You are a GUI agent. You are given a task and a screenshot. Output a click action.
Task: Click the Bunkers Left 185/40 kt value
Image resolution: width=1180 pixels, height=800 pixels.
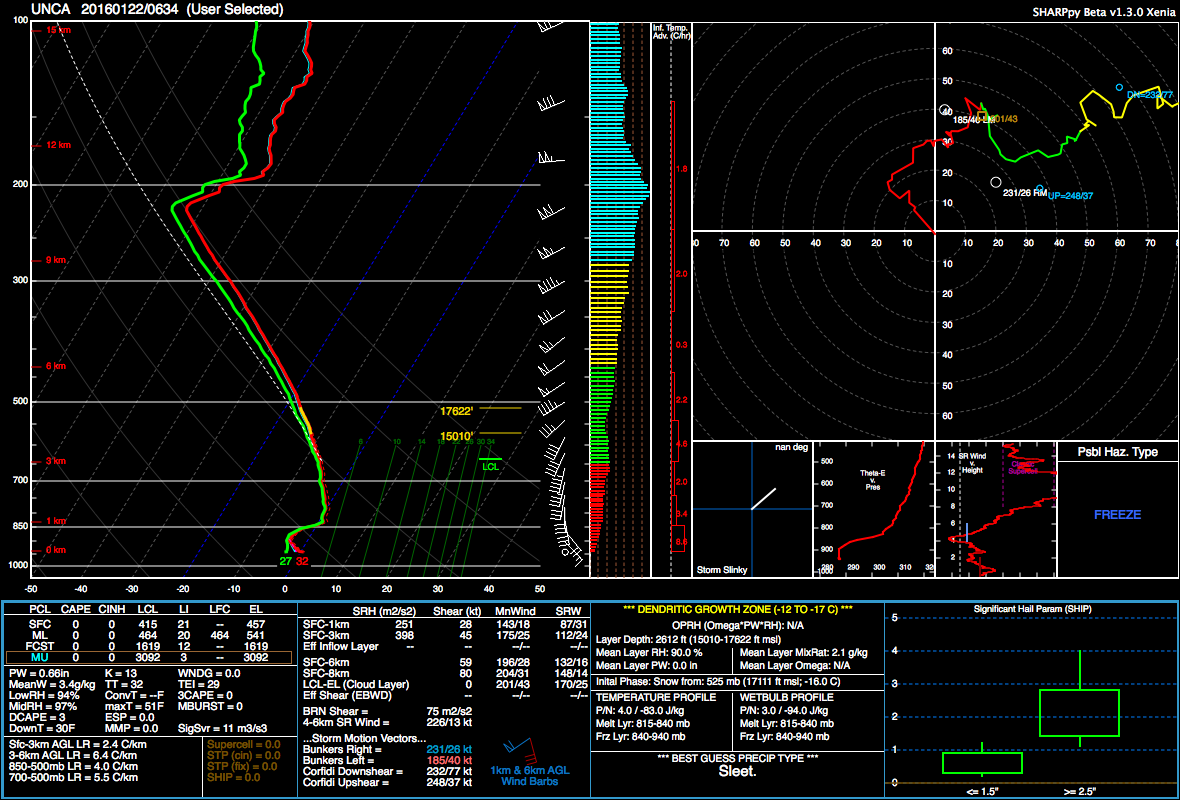click(x=449, y=761)
